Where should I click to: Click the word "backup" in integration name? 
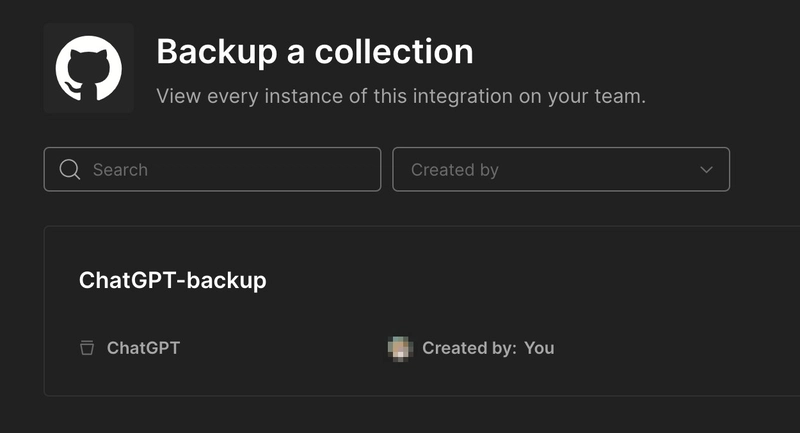227,281
